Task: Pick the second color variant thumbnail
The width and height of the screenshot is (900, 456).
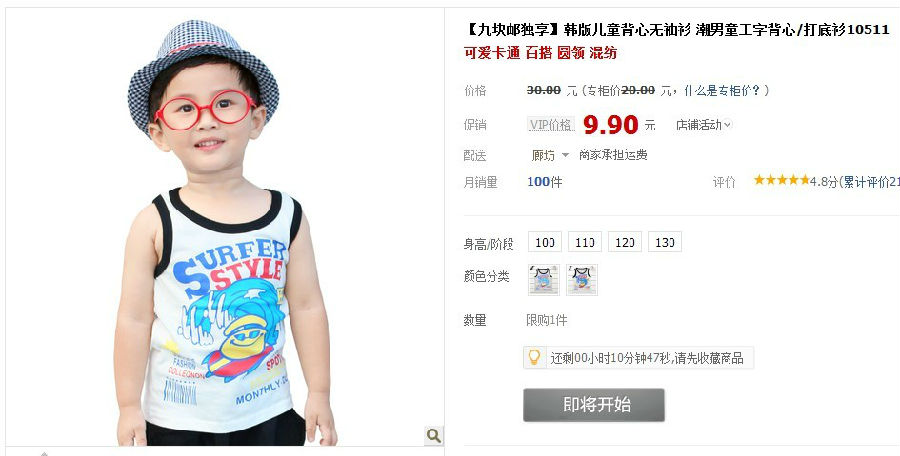Action: pyautogui.click(x=581, y=280)
